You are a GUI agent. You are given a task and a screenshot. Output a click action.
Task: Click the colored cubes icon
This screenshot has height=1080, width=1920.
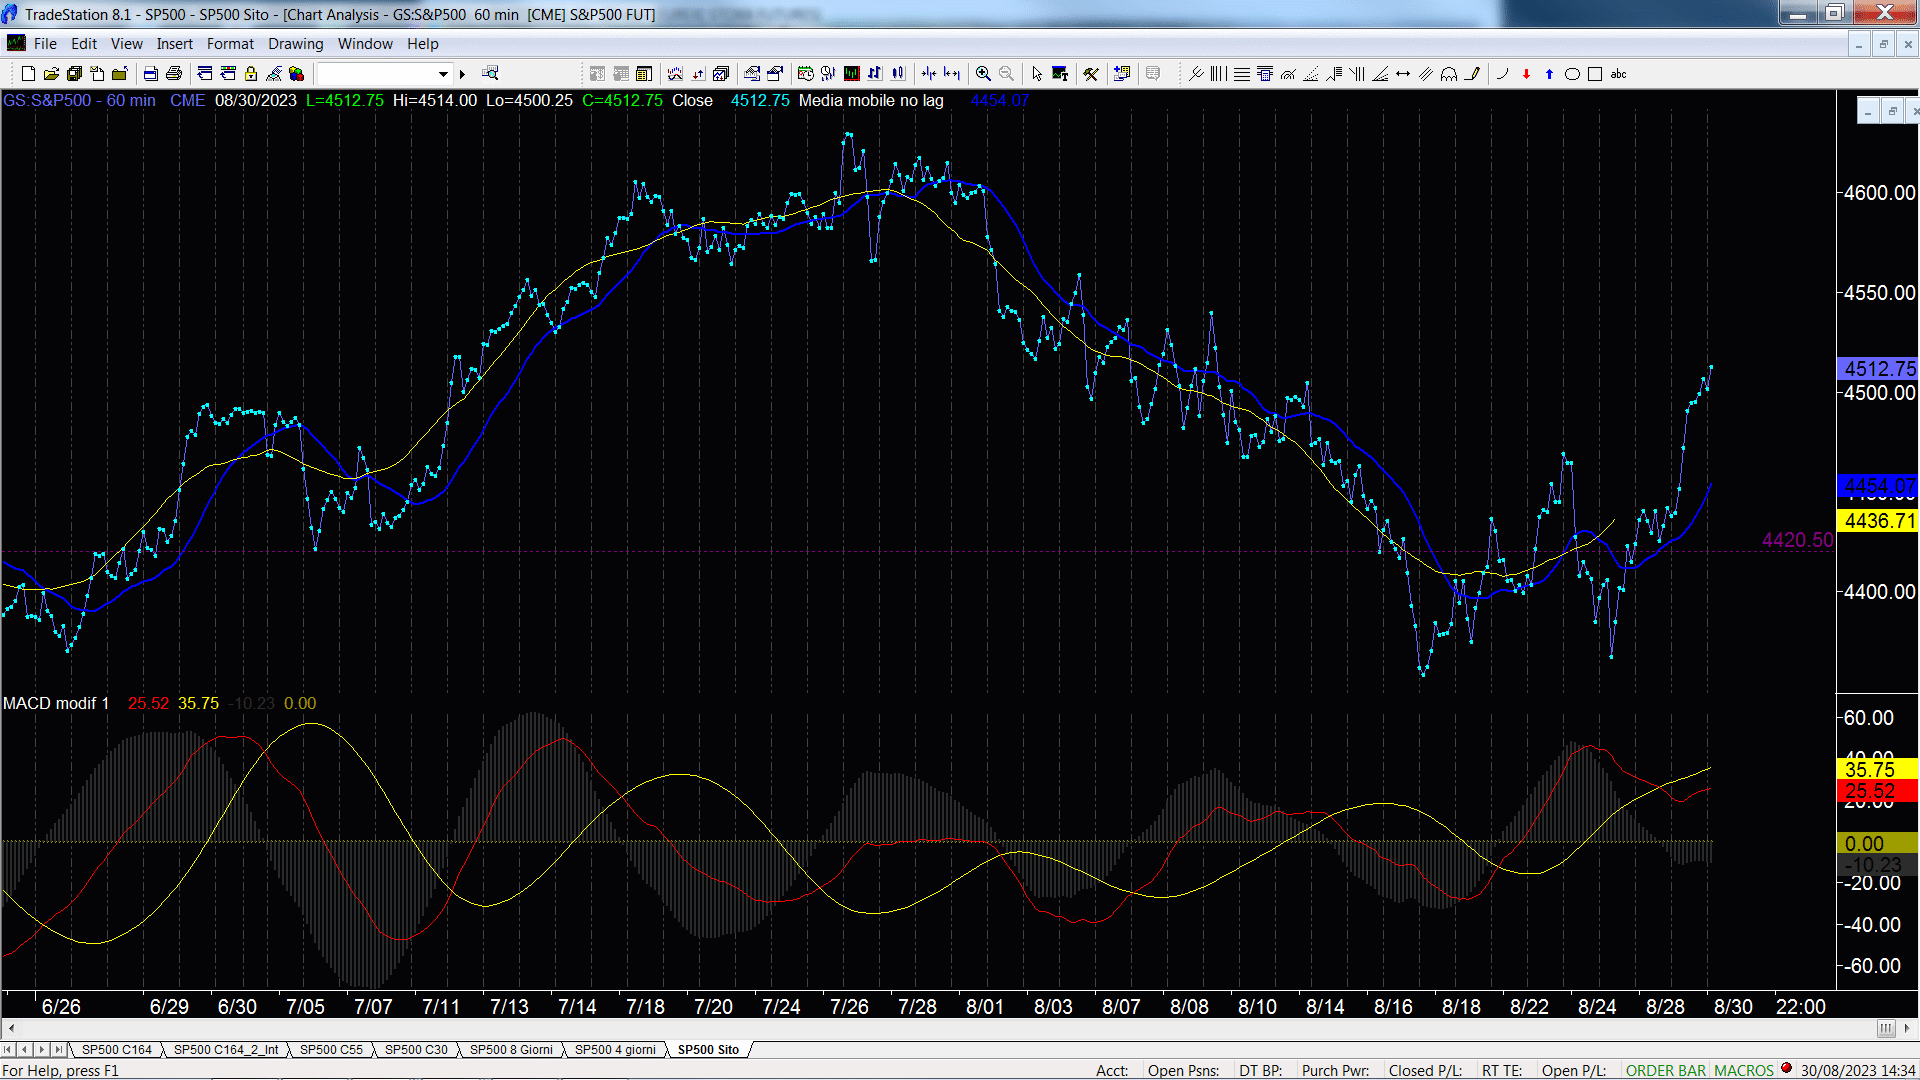[x=296, y=73]
